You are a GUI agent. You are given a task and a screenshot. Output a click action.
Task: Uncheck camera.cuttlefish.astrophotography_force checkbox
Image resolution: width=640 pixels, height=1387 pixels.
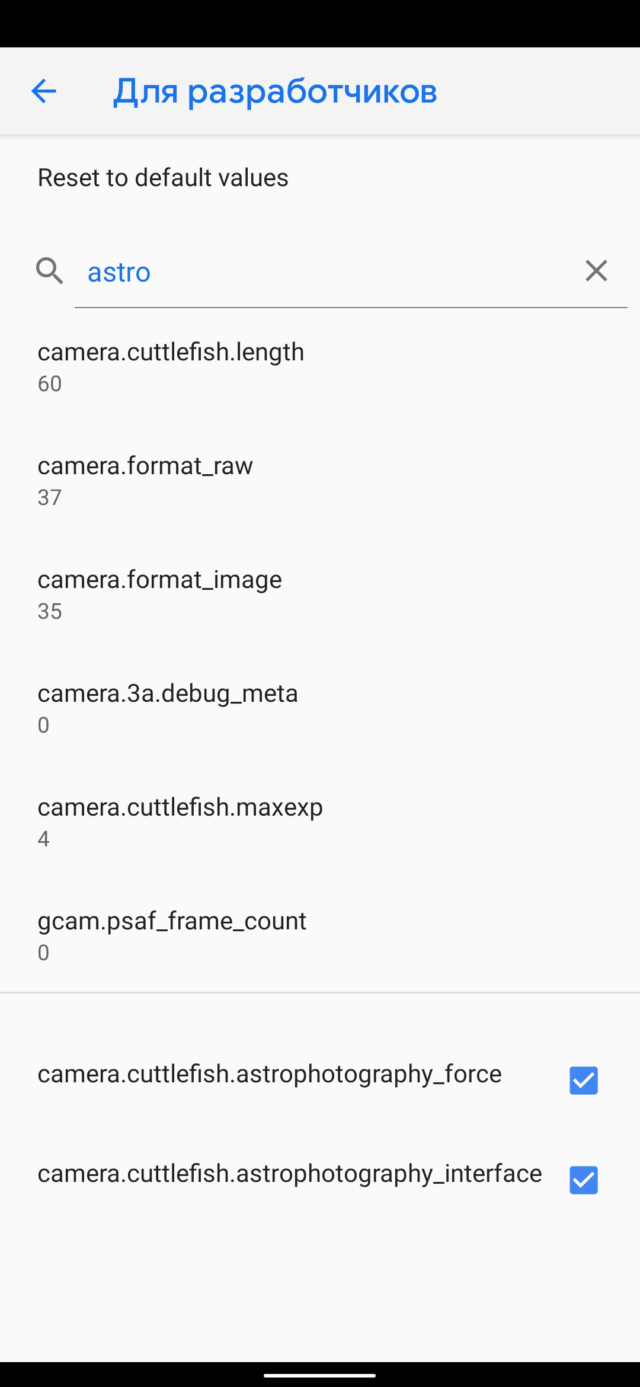[x=583, y=1080]
